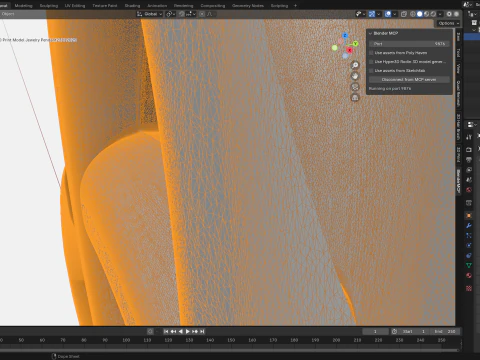Open the Physics properties tab icon
Screen dimensions: 480x360
point(469,246)
